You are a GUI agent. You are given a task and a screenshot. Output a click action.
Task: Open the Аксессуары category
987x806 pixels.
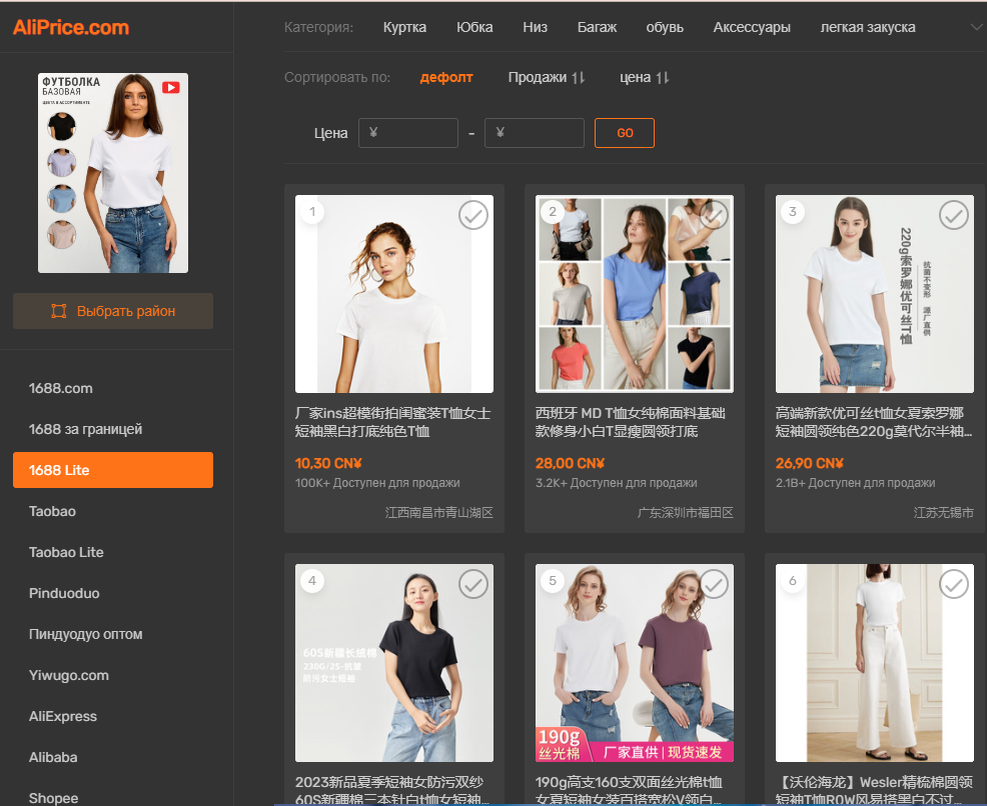pos(752,27)
